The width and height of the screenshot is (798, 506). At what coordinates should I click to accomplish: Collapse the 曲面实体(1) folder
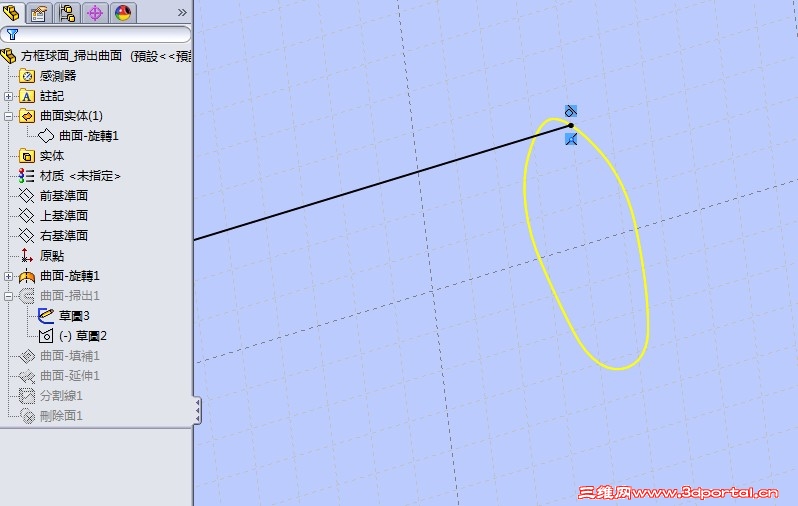pos(8,116)
